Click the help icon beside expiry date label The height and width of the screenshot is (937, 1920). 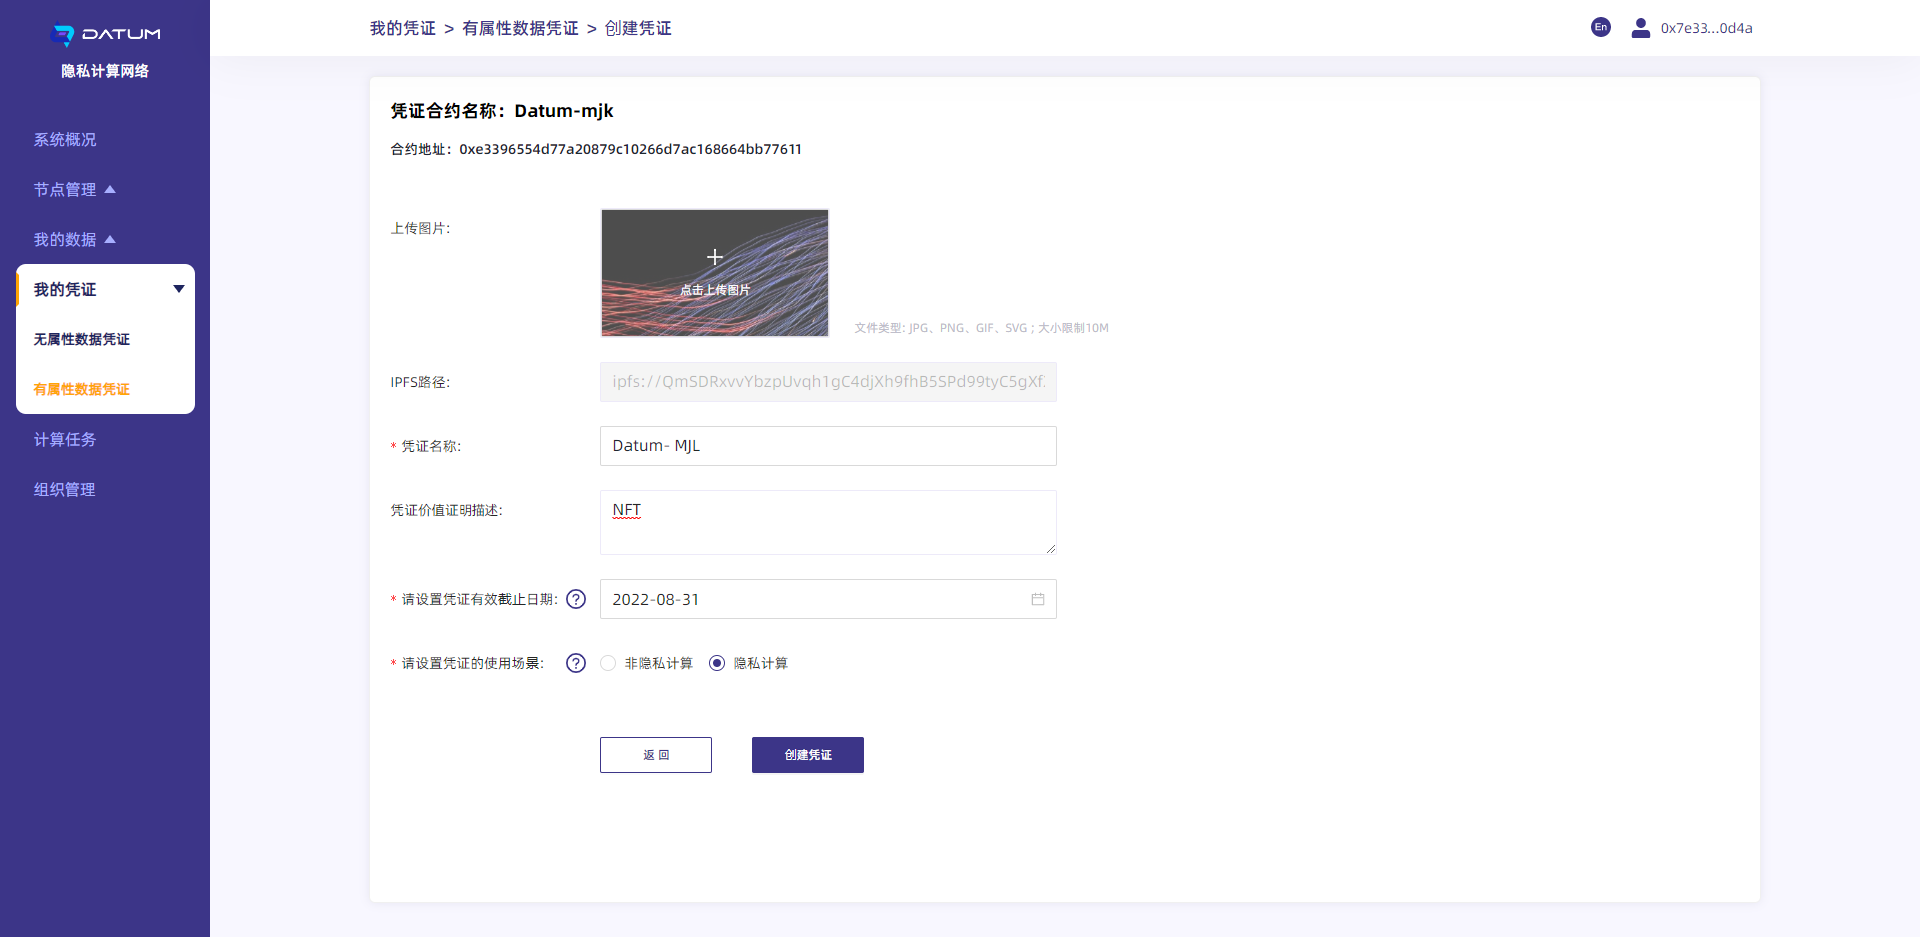click(576, 599)
